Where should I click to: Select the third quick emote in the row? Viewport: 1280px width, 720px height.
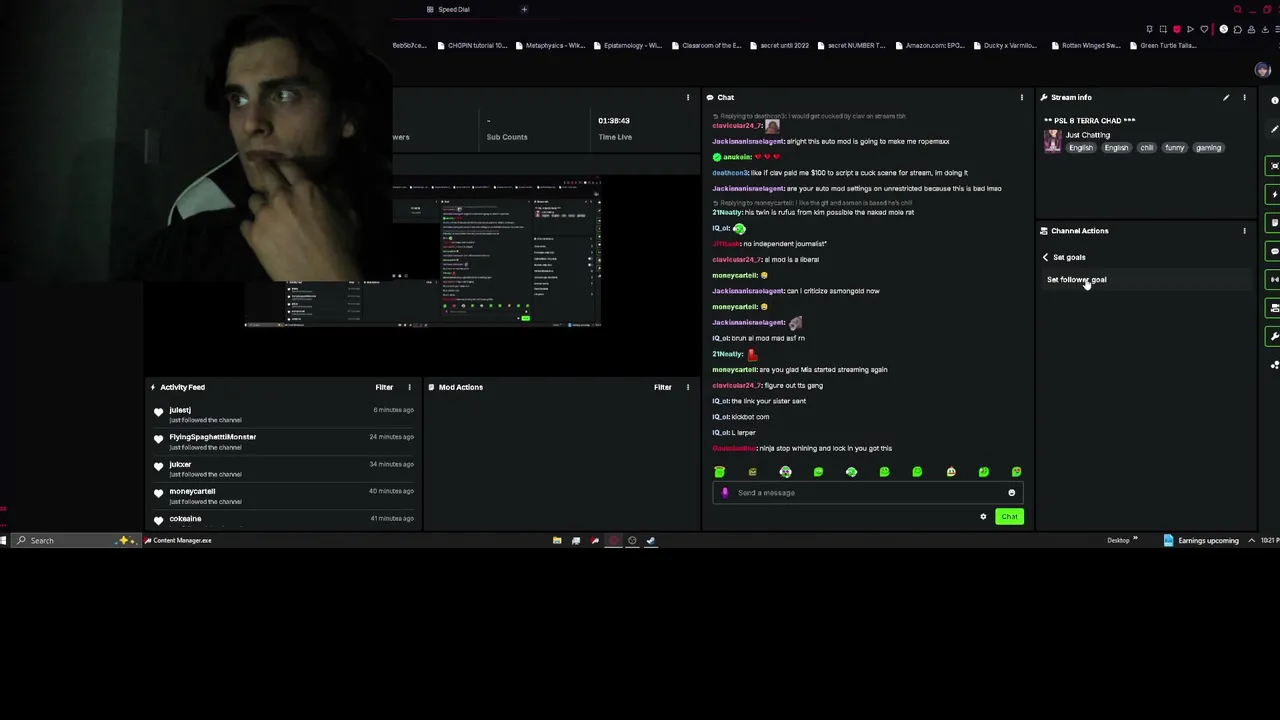coord(785,472)
